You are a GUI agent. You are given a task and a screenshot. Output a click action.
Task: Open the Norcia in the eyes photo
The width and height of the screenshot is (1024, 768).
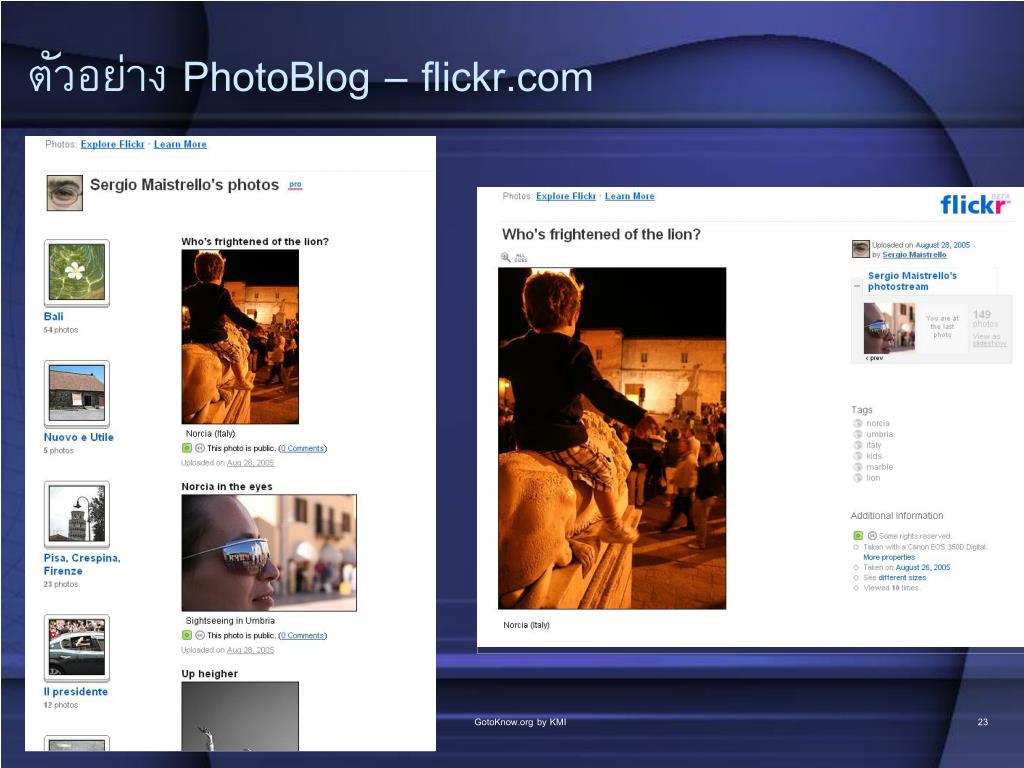point(269,552)
